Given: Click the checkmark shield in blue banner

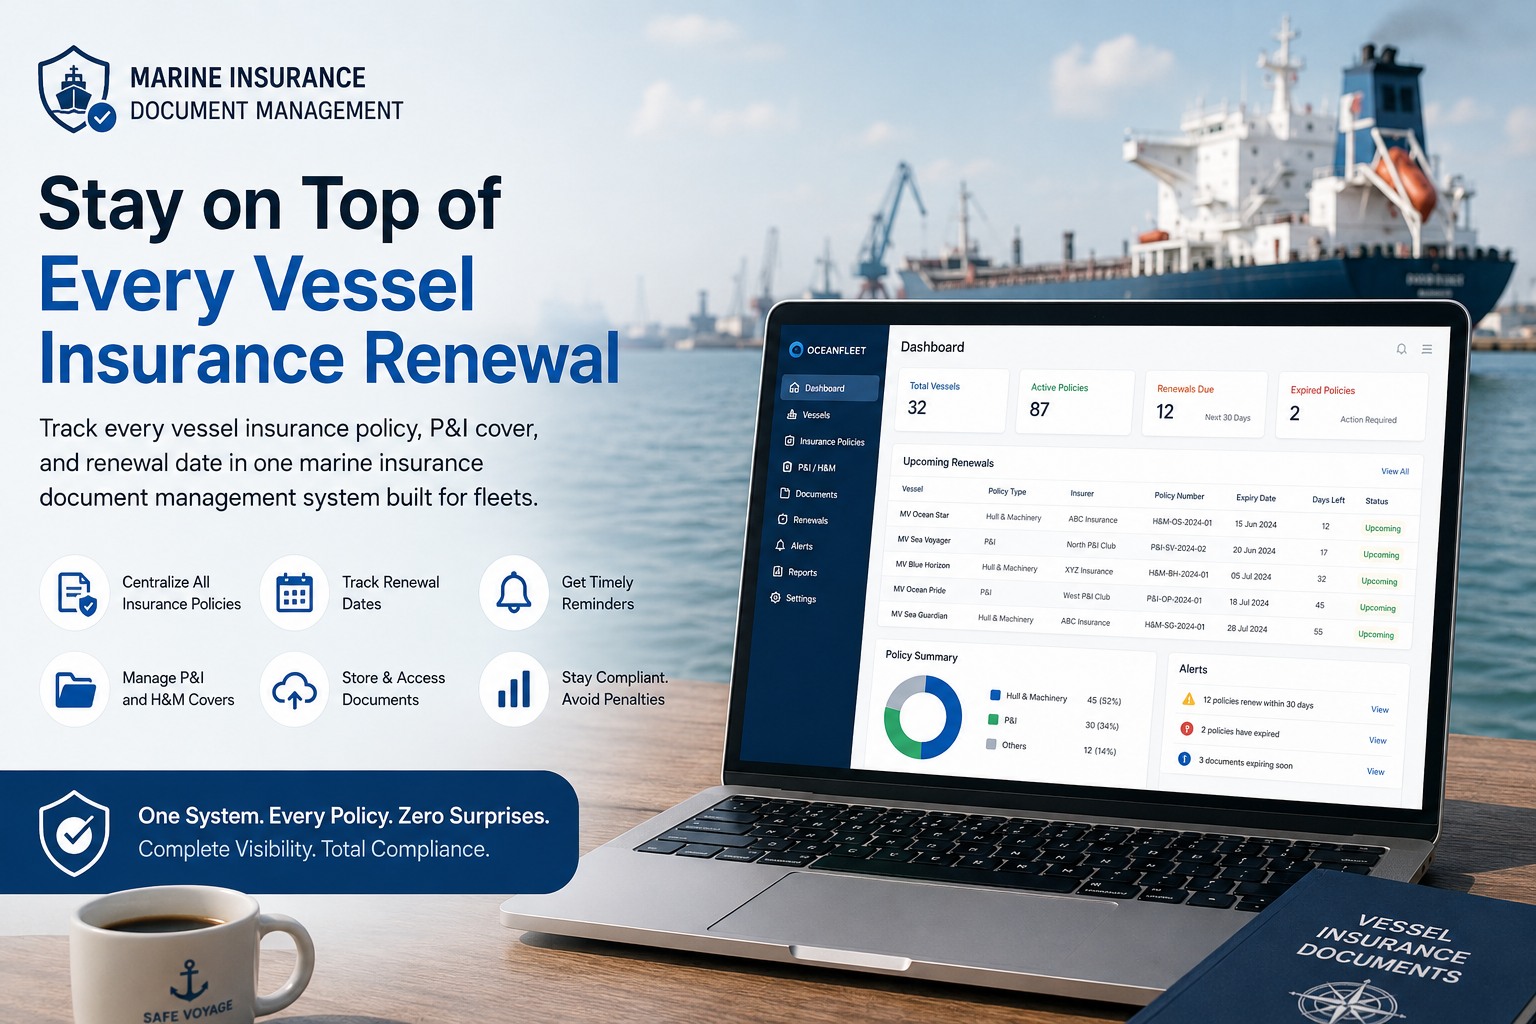Looking at the screenshot, I should (x=74, y=833).
